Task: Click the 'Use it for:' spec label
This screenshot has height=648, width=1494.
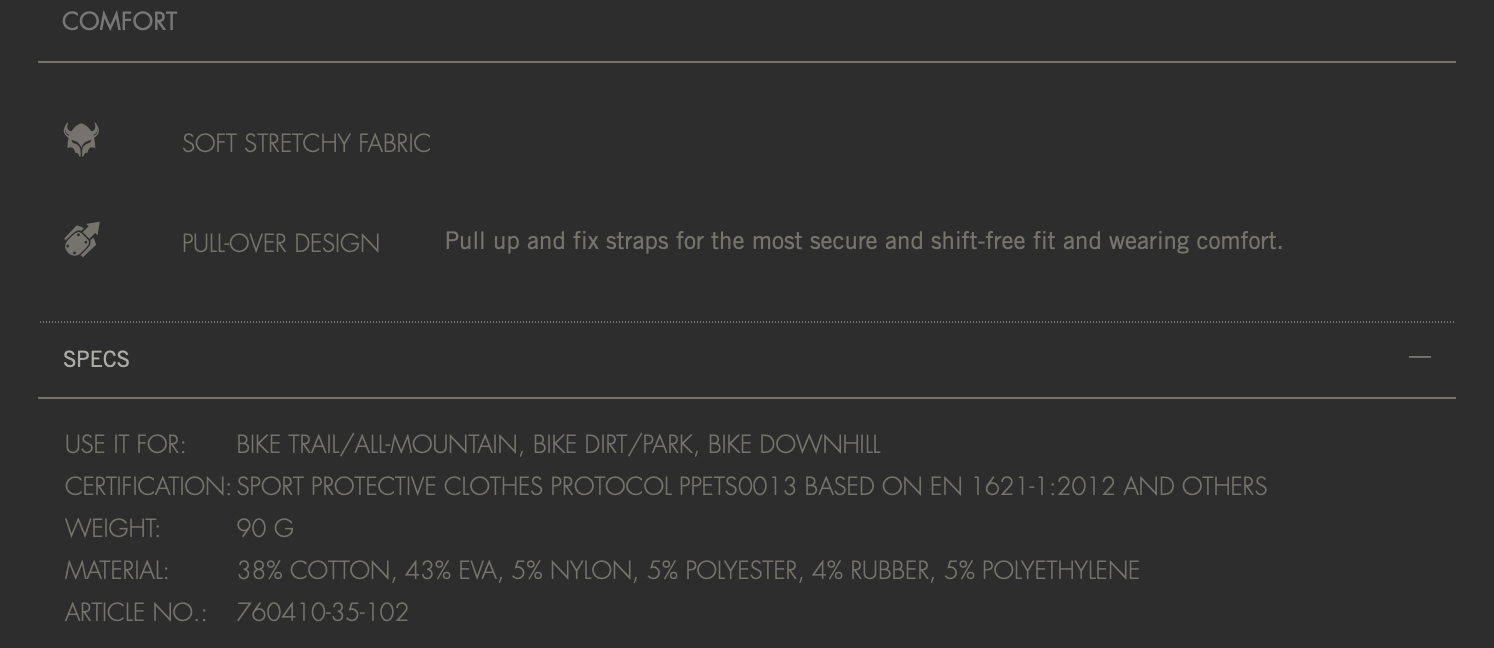Action: tap(125, 444)
